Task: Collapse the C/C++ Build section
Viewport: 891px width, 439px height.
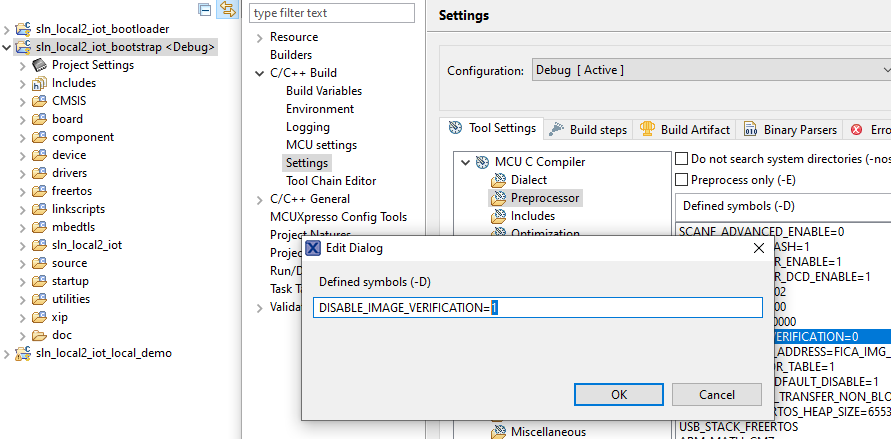Action: pyautogui.click(x=259, y=73)
